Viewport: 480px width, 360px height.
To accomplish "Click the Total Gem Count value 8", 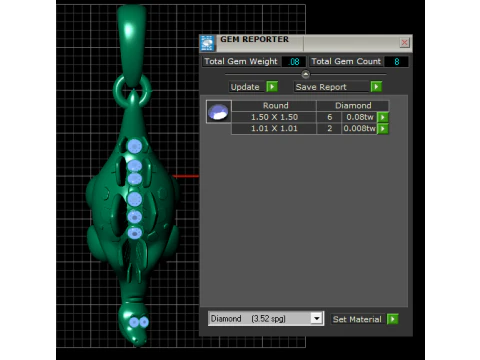I will click(396, 62).
